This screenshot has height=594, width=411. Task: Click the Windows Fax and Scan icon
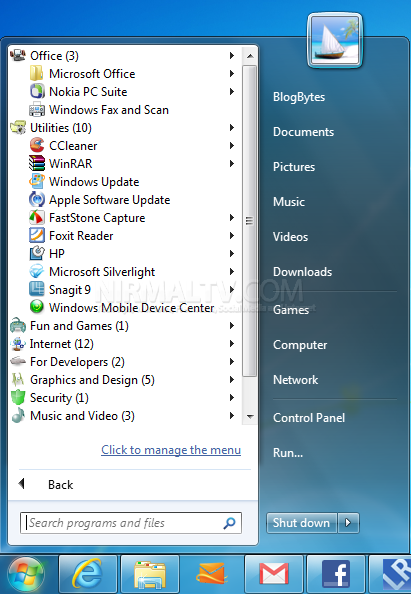click(37, 110)
